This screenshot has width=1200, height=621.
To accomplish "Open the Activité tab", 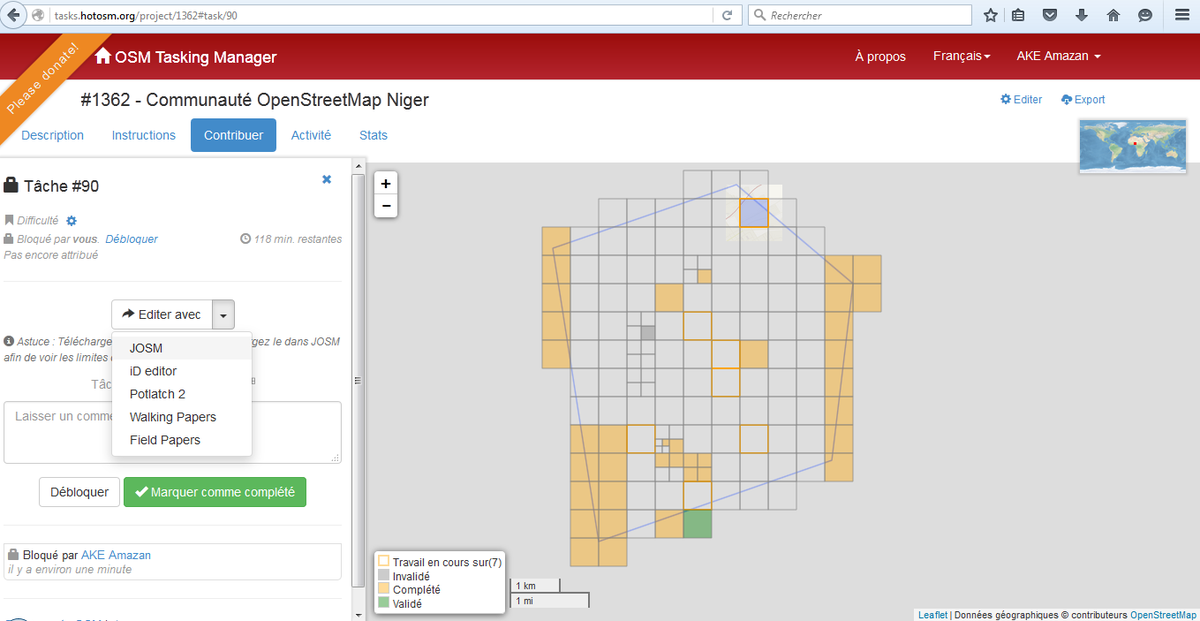I will click(311, 135).
